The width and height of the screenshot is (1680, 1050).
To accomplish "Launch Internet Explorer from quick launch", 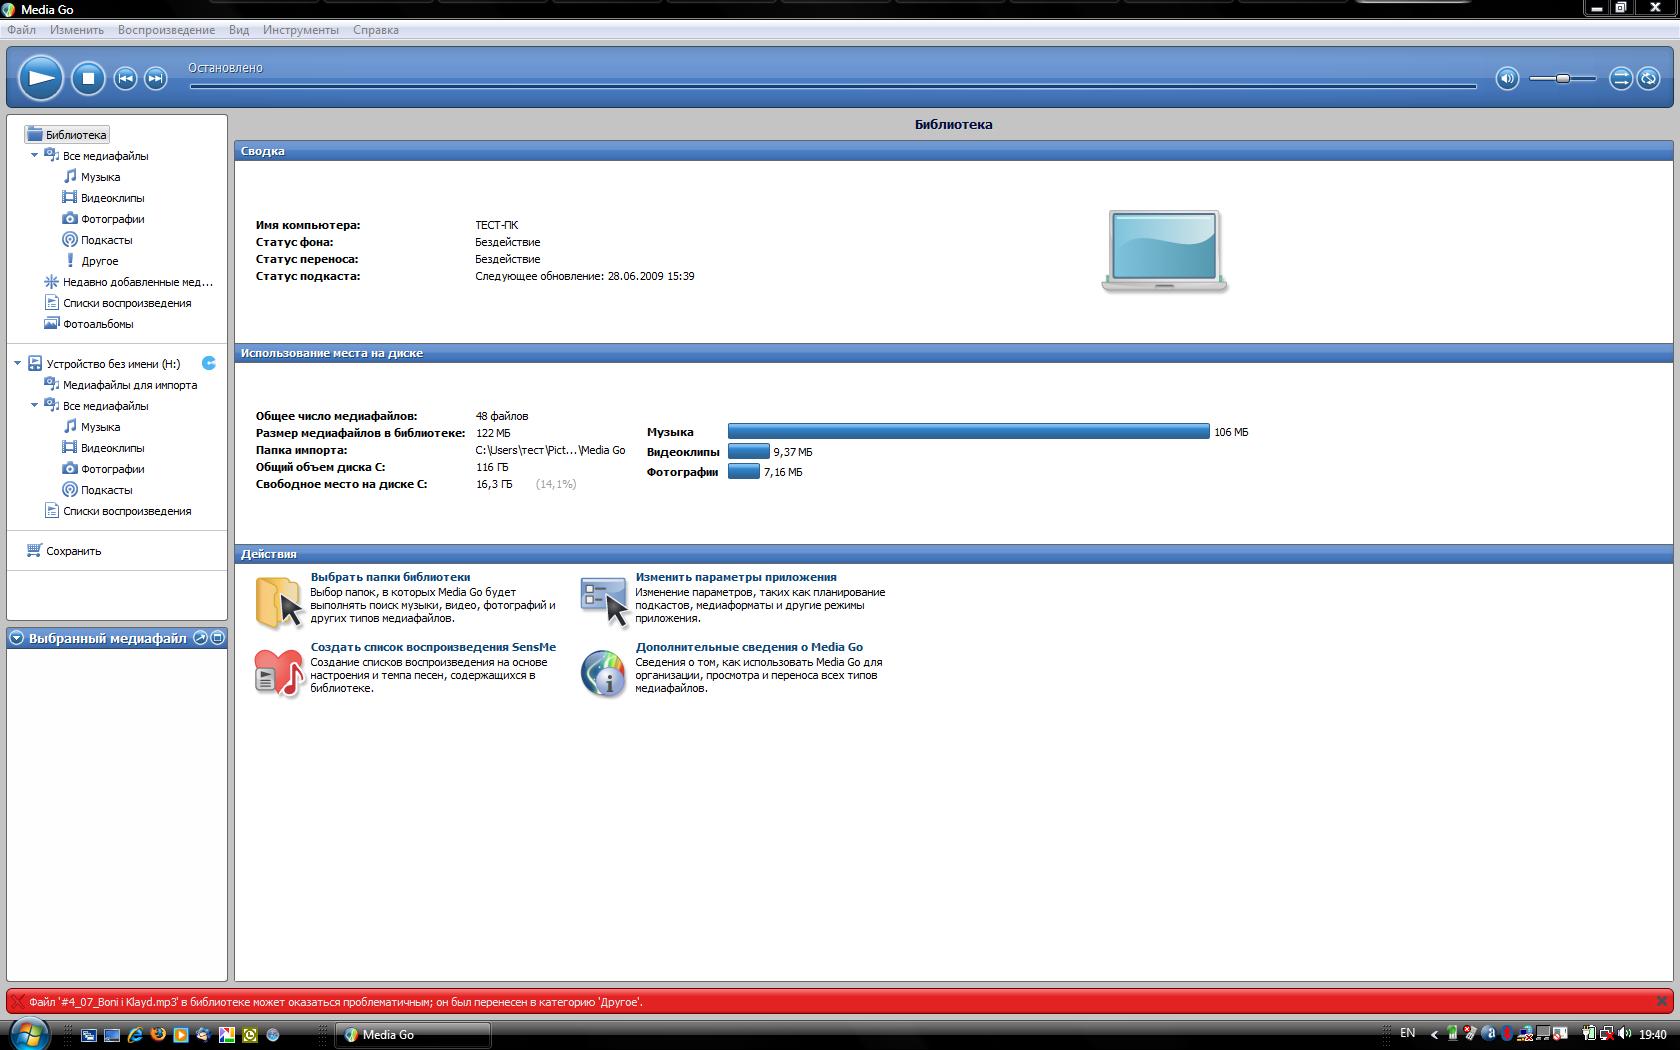I will pyautogui.click(x=135, y=1035).
